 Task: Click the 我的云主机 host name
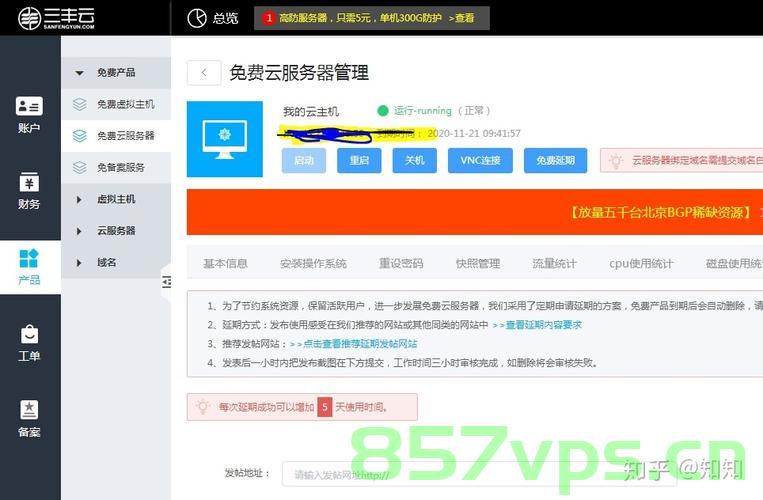311,112
